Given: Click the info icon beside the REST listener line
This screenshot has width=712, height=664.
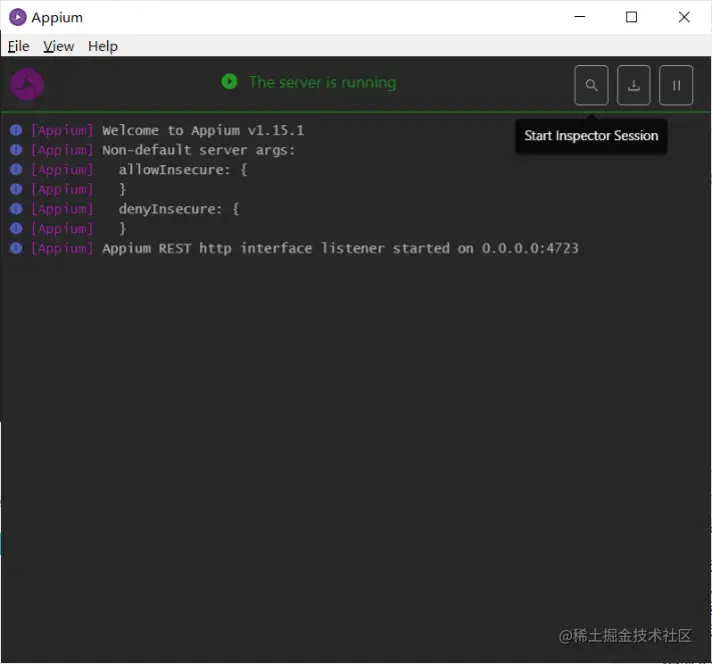Looking at the screenshot, I should pos(16,248).
